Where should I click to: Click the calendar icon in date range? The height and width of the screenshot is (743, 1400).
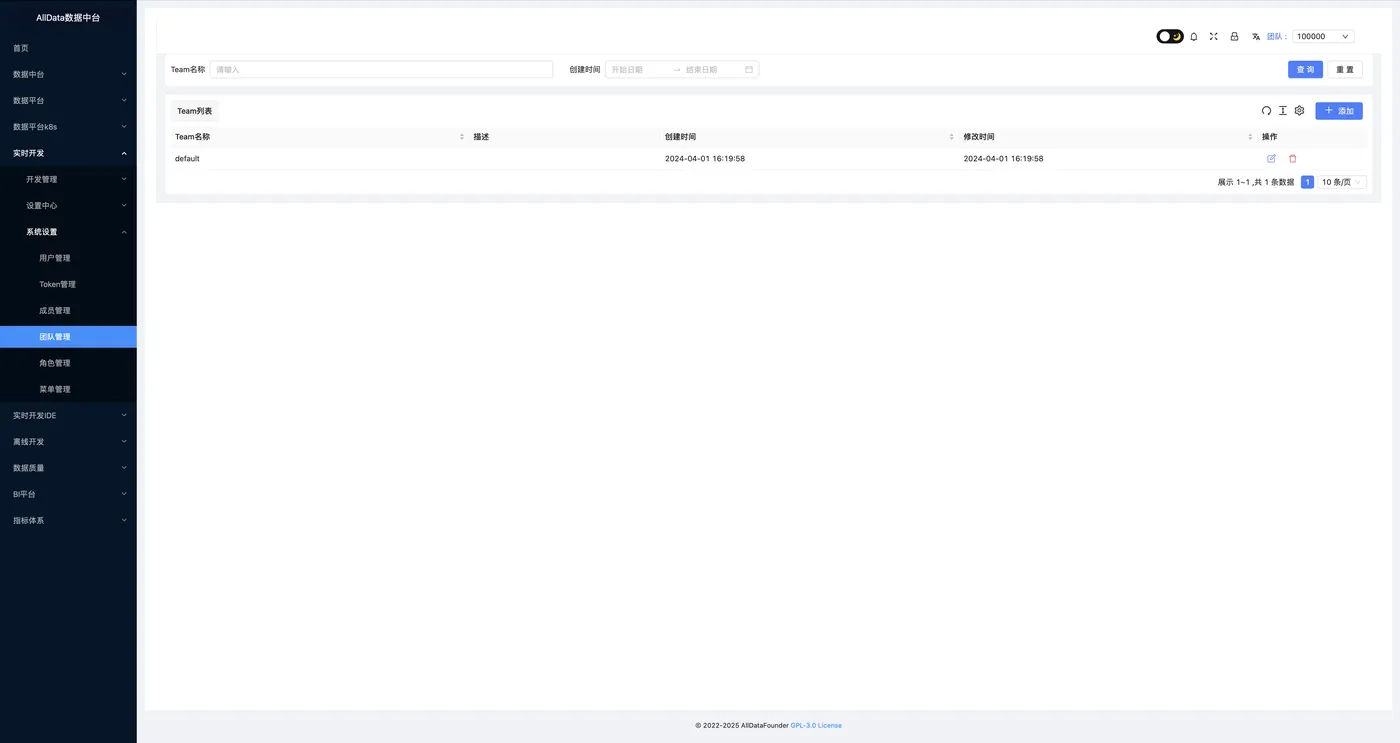(749, 69)
